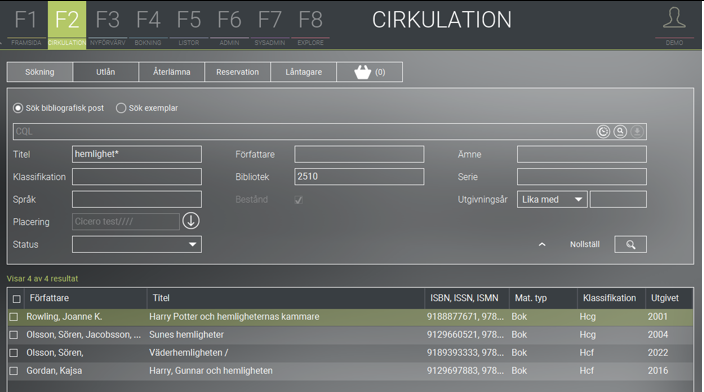Viewport: 704px width, 392px height.
Task: Click the Utgivningsår year input field
Action: point(618,199)
